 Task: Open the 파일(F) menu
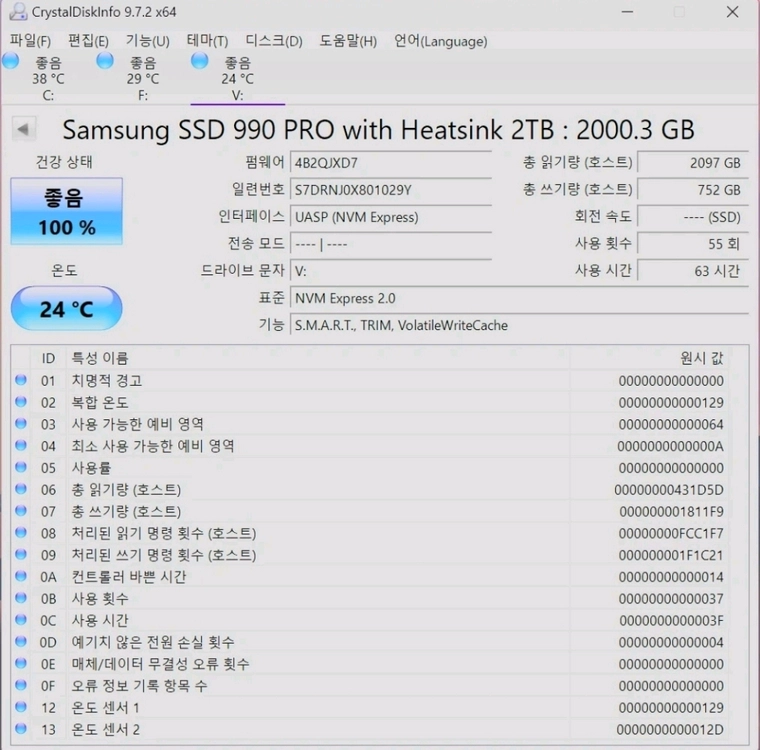tap(30, 41)
